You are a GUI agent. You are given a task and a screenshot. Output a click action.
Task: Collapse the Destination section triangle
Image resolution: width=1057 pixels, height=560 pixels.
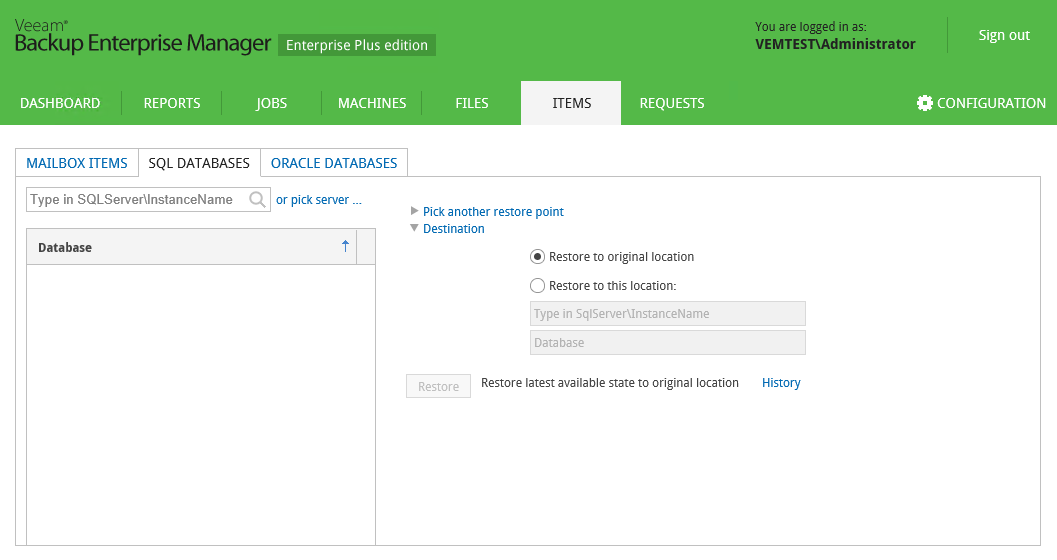(415, 228)
